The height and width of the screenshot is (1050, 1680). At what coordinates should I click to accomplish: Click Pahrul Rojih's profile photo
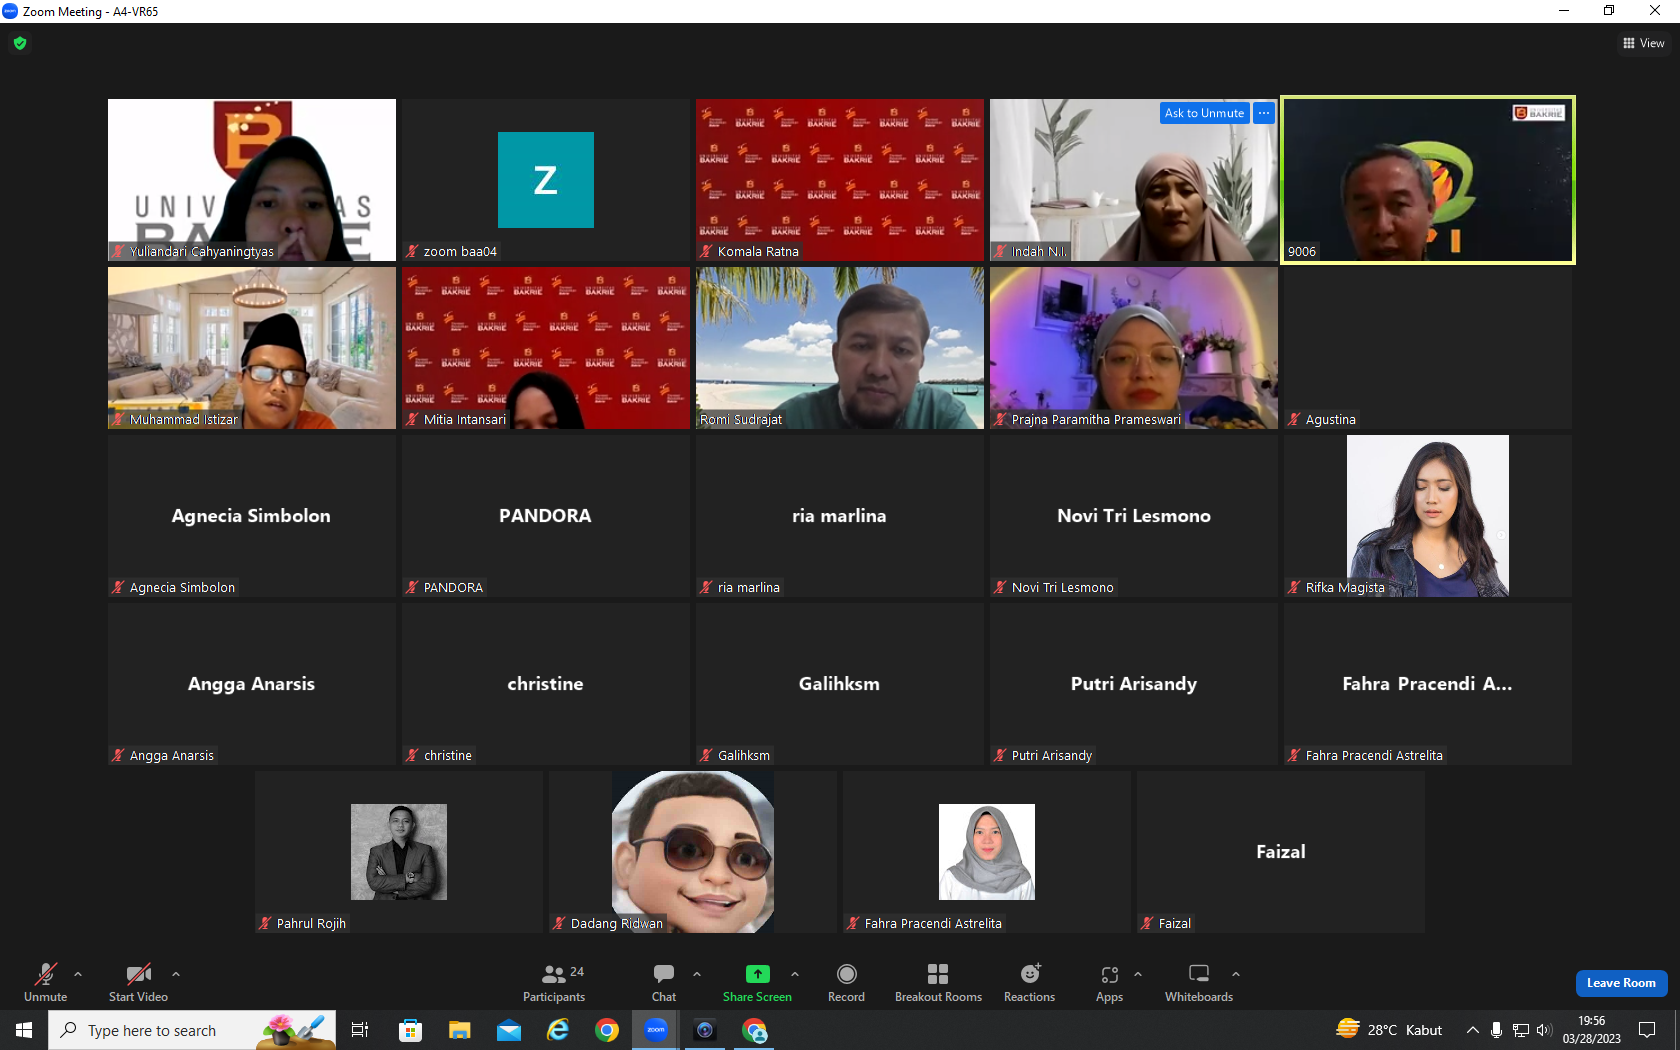click(399, 852)
